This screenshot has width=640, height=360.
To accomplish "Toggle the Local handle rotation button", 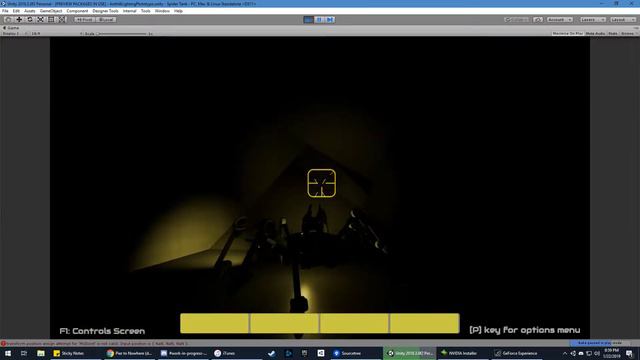I will point(106,20).
